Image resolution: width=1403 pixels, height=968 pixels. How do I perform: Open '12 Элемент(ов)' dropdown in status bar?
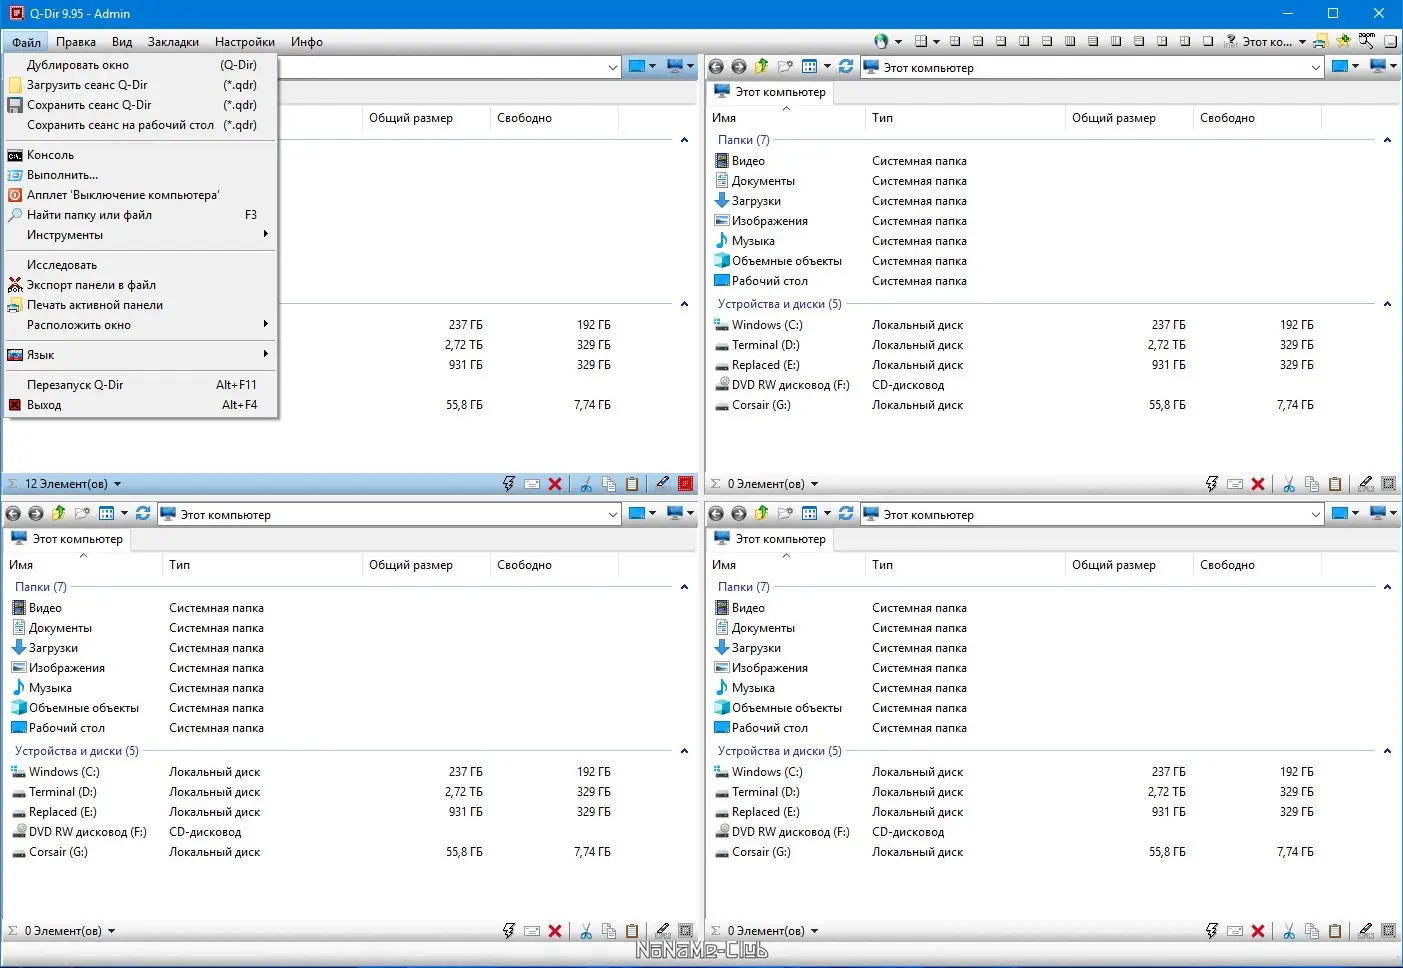(x=117, y=484)
